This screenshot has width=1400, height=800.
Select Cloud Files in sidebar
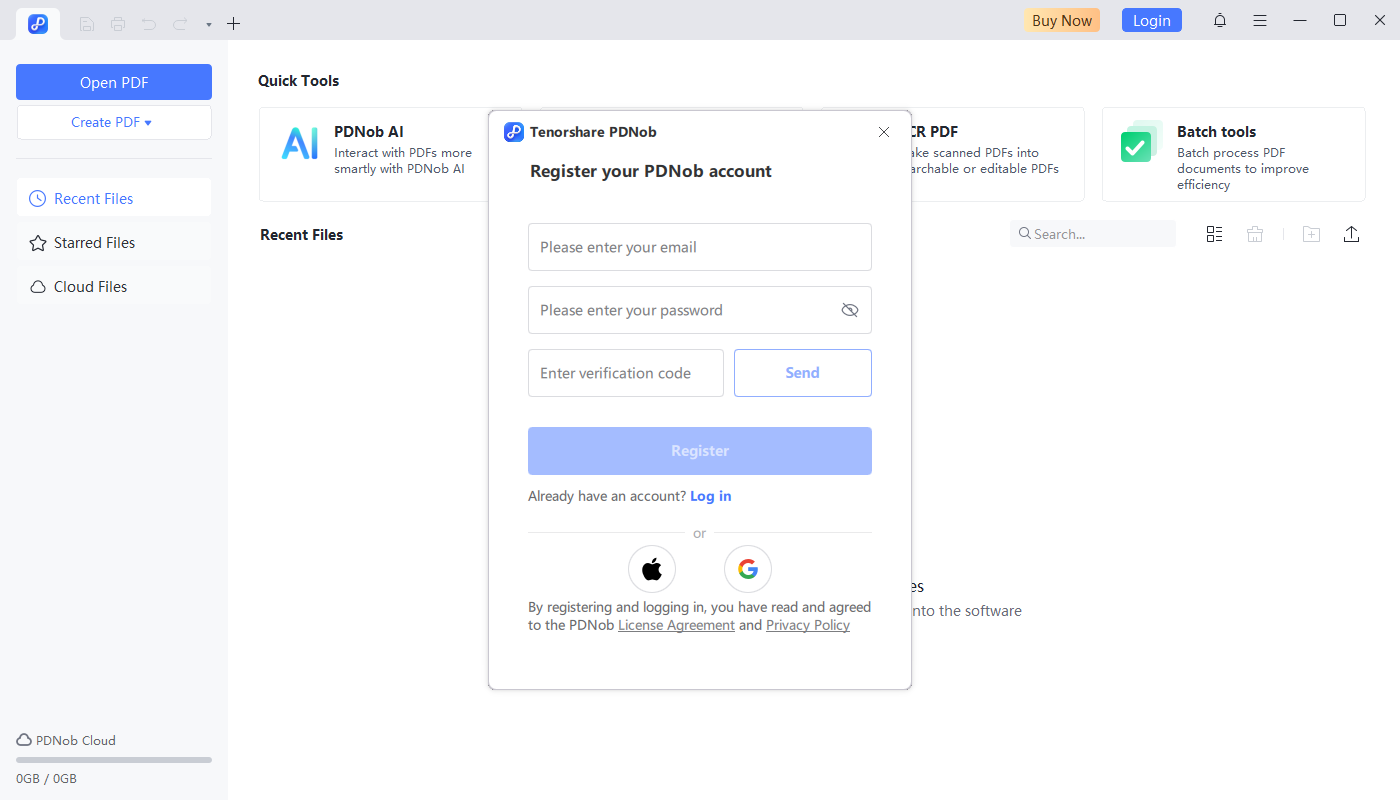90,286
